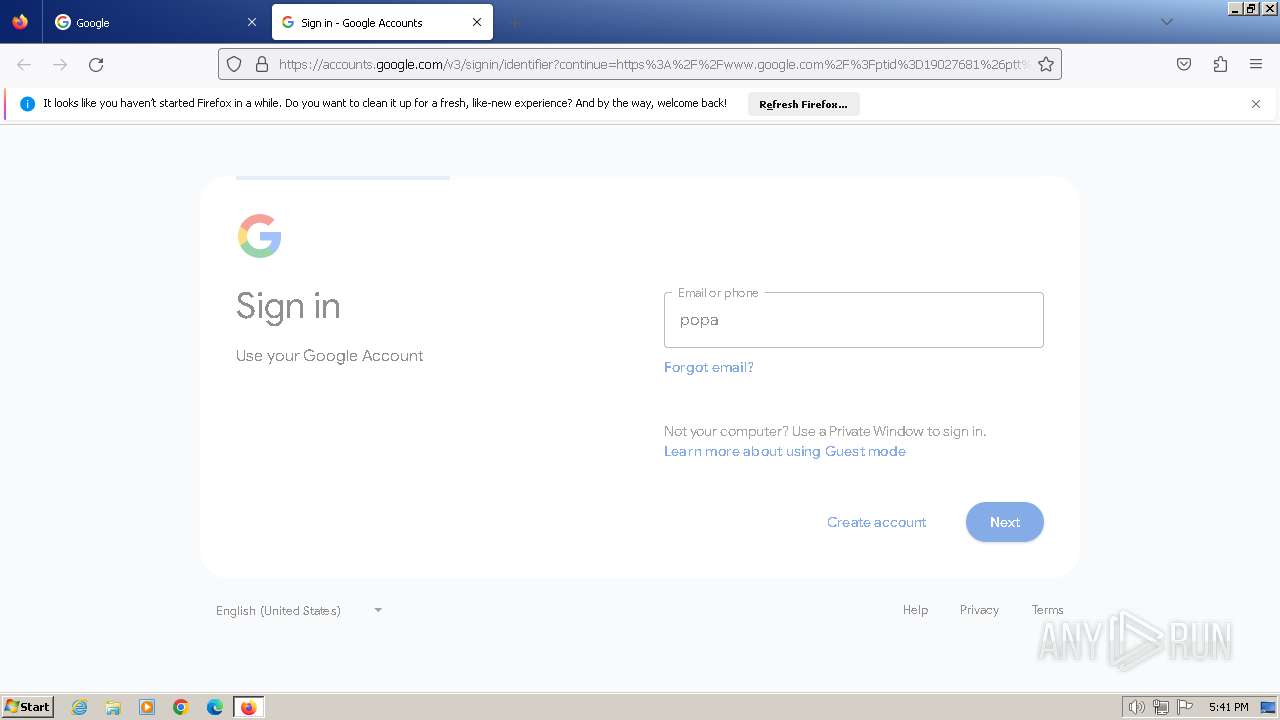Select the Firefox taskbar button
Viewport: 1280px width, 720px height.
[x=248, y=707]
